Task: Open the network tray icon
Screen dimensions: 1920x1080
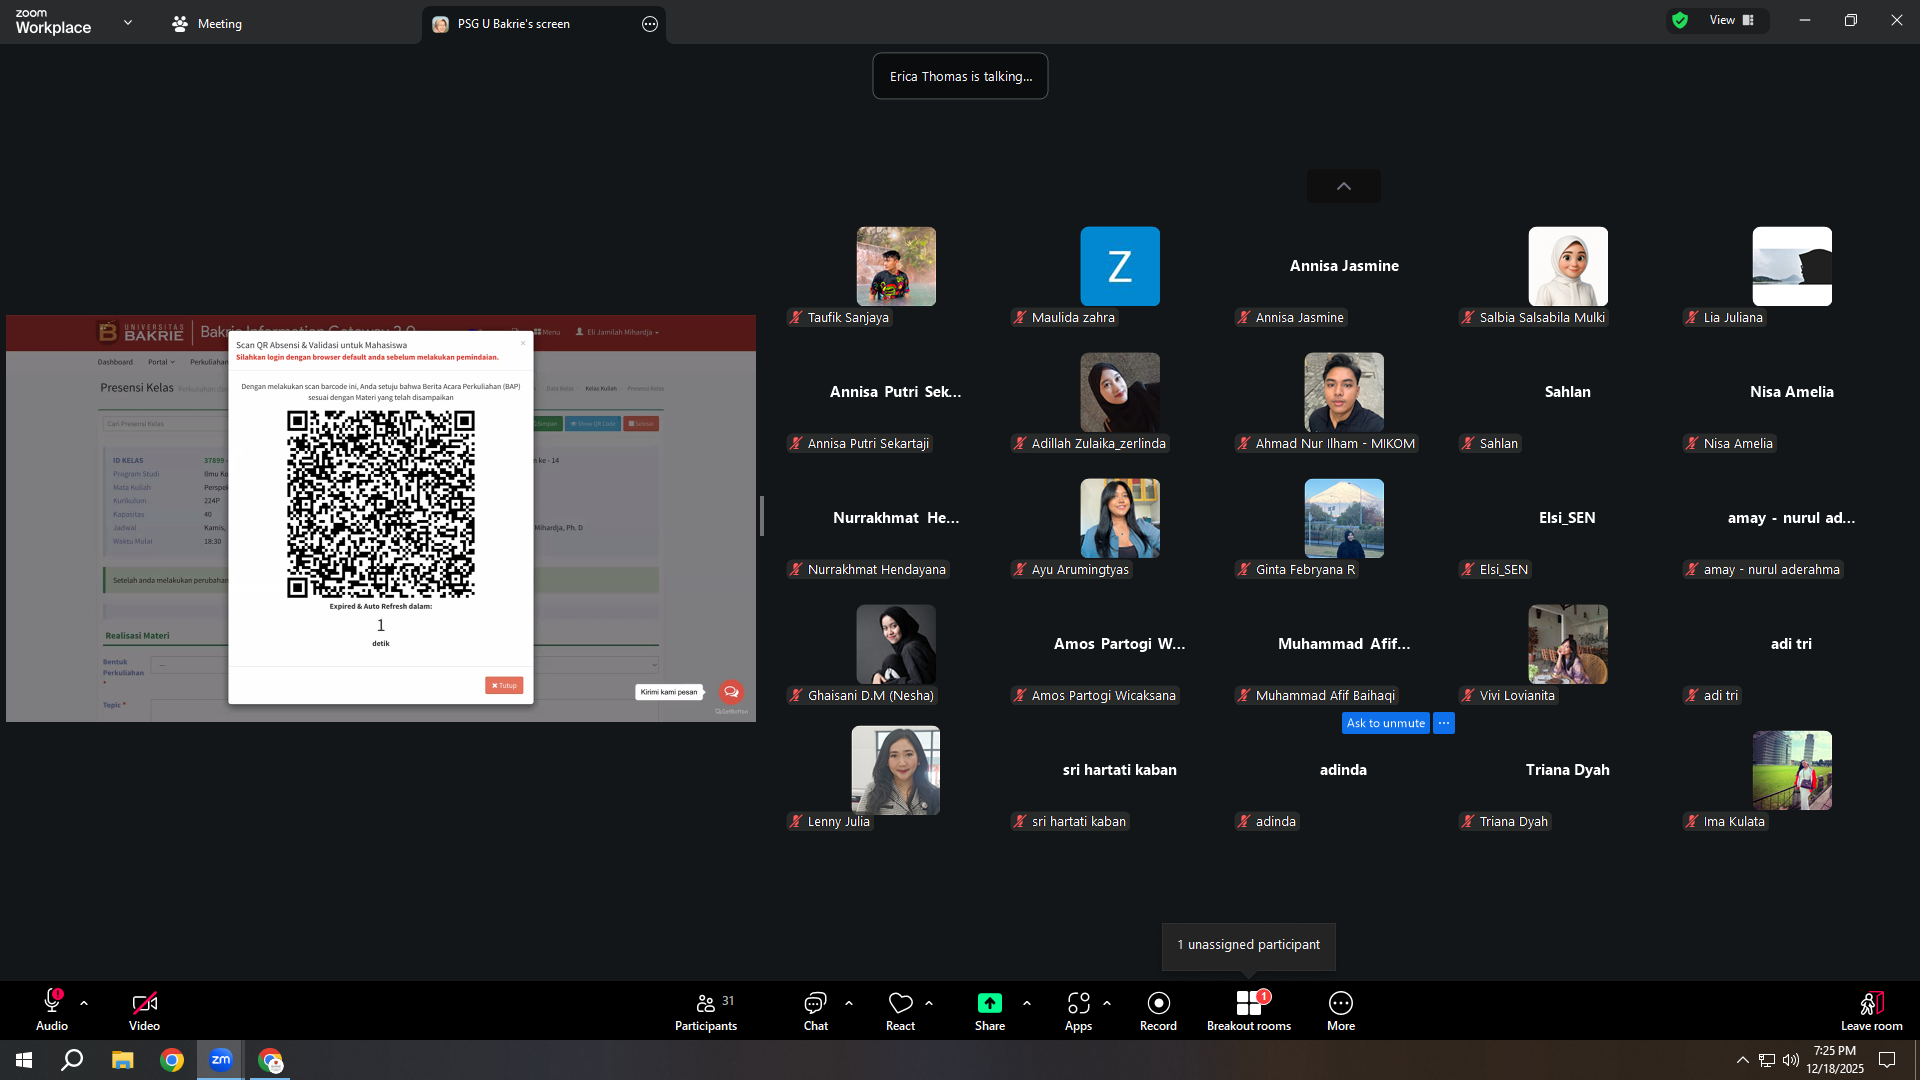Action: (x=1767, y=1060)
